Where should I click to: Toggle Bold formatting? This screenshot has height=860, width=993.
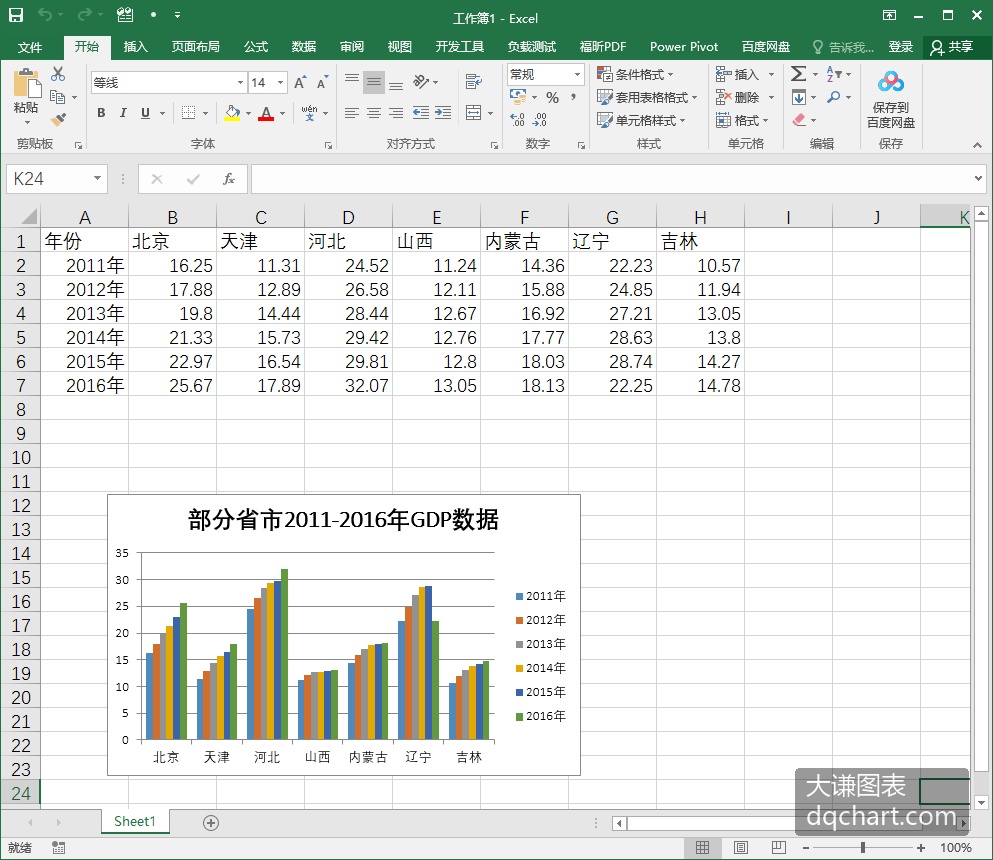click(101, 113)
